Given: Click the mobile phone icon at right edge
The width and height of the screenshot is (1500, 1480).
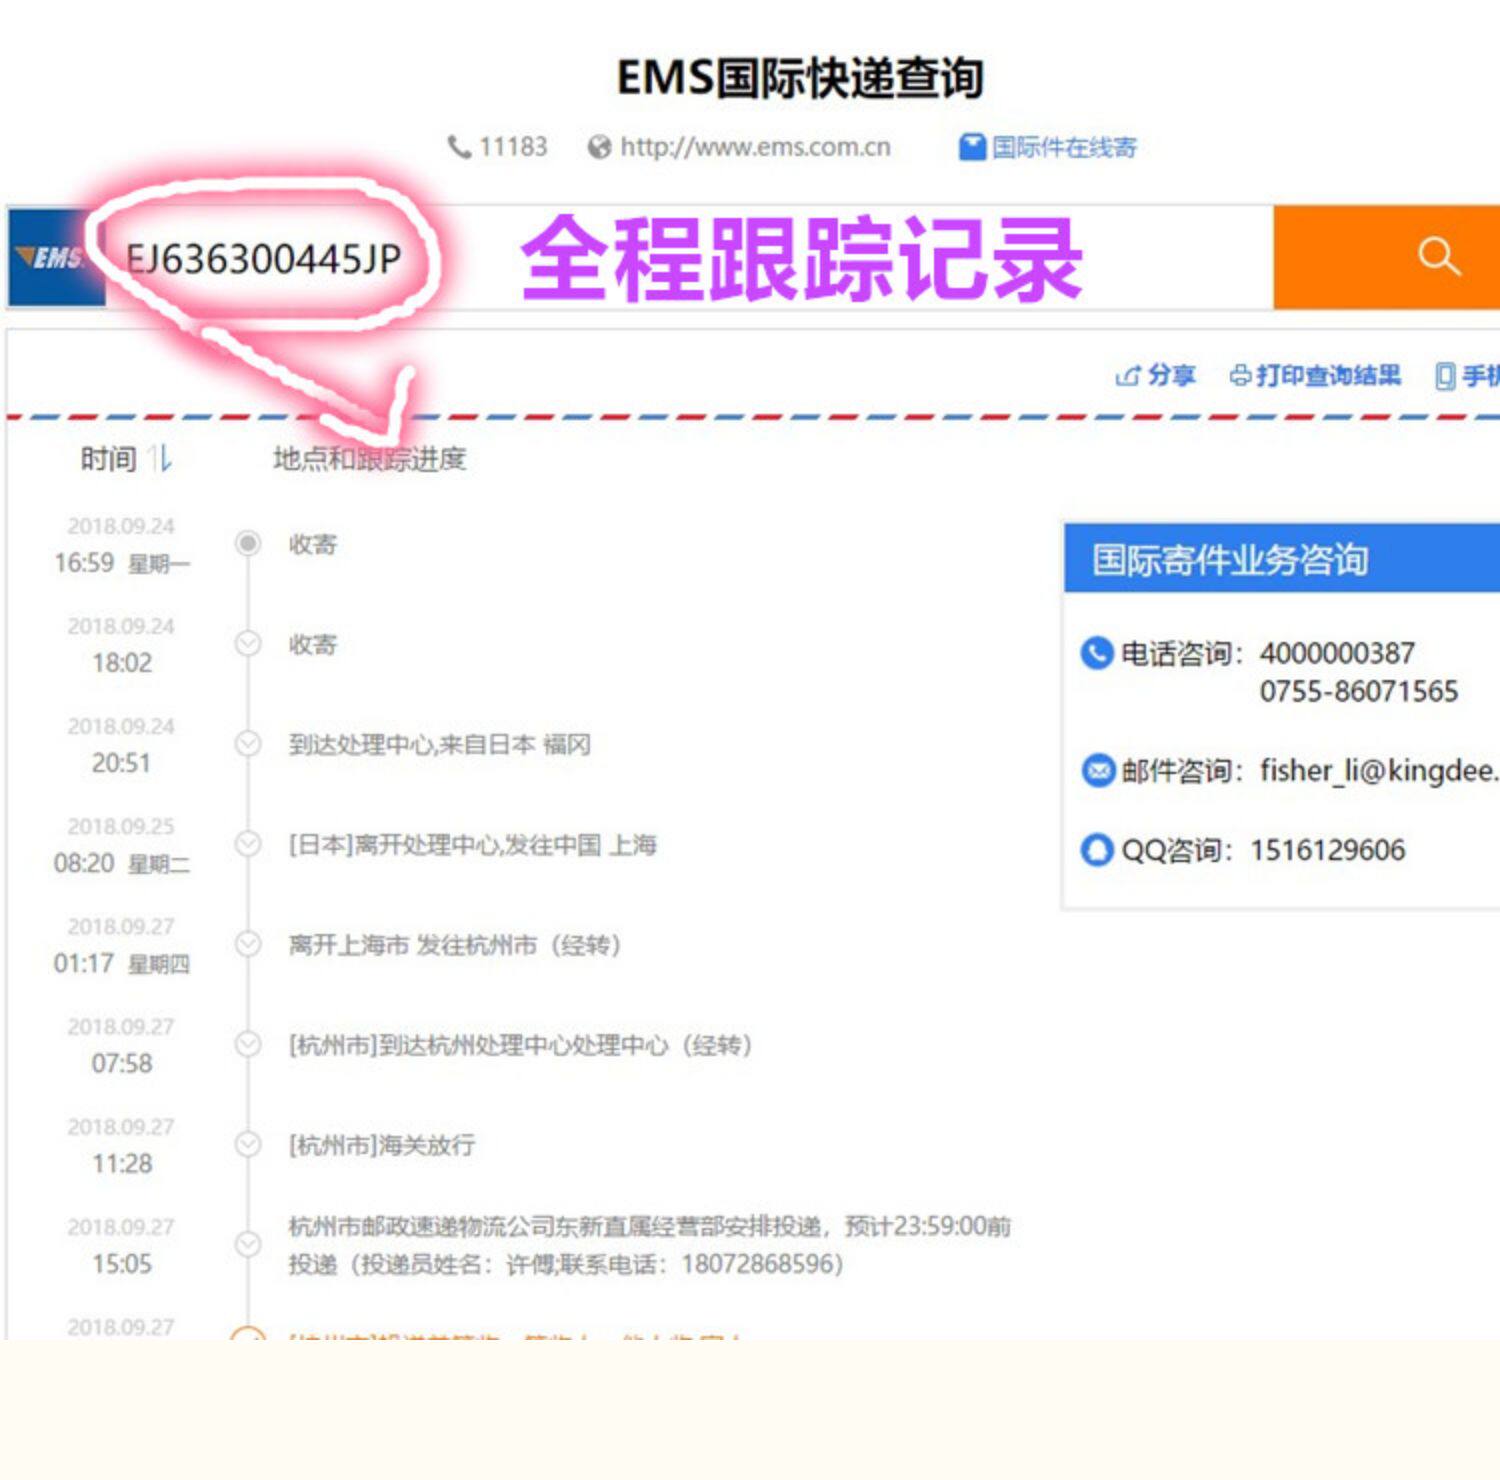Looking at the screenshot, I should [x=1444, y=376].
